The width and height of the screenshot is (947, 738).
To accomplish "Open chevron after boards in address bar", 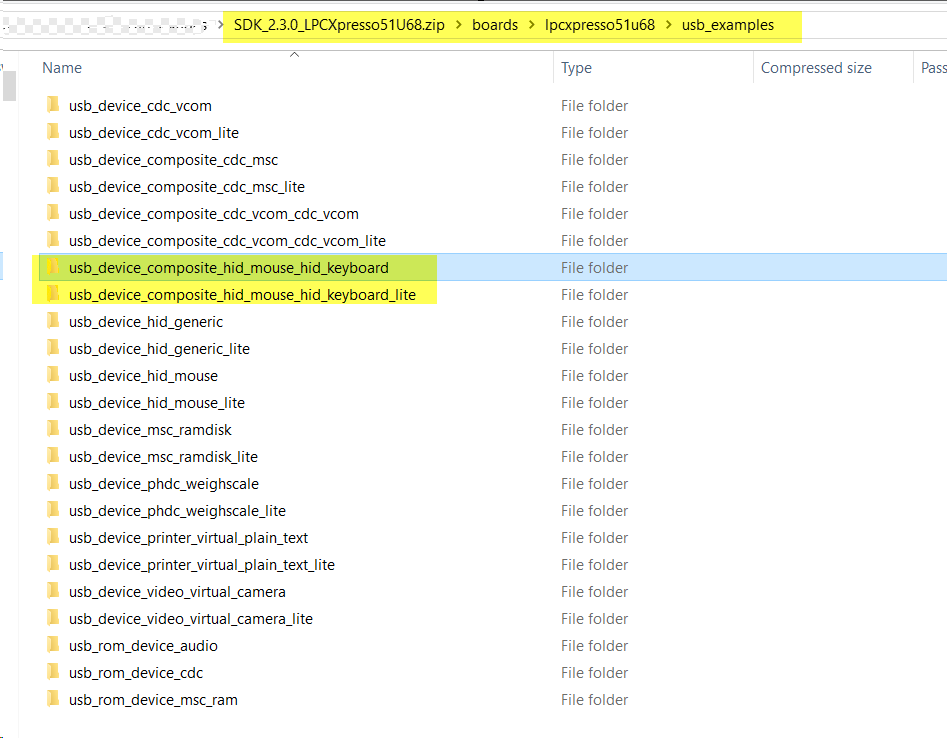I will pos(531,25).
